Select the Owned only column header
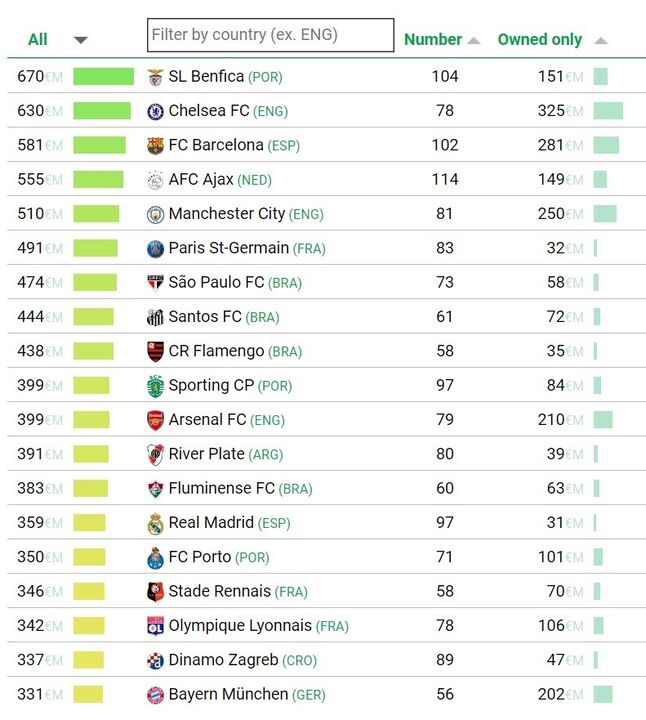 [x=539, y=40]
